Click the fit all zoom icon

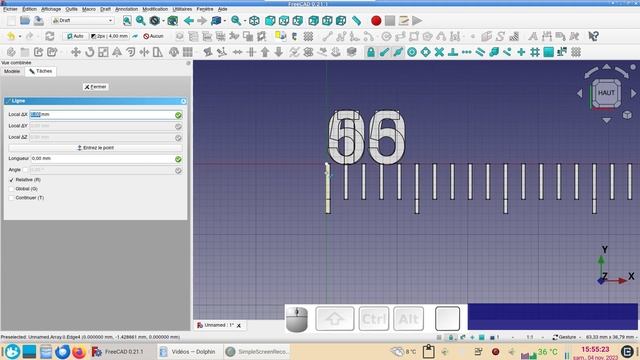(x=127, y=20)
